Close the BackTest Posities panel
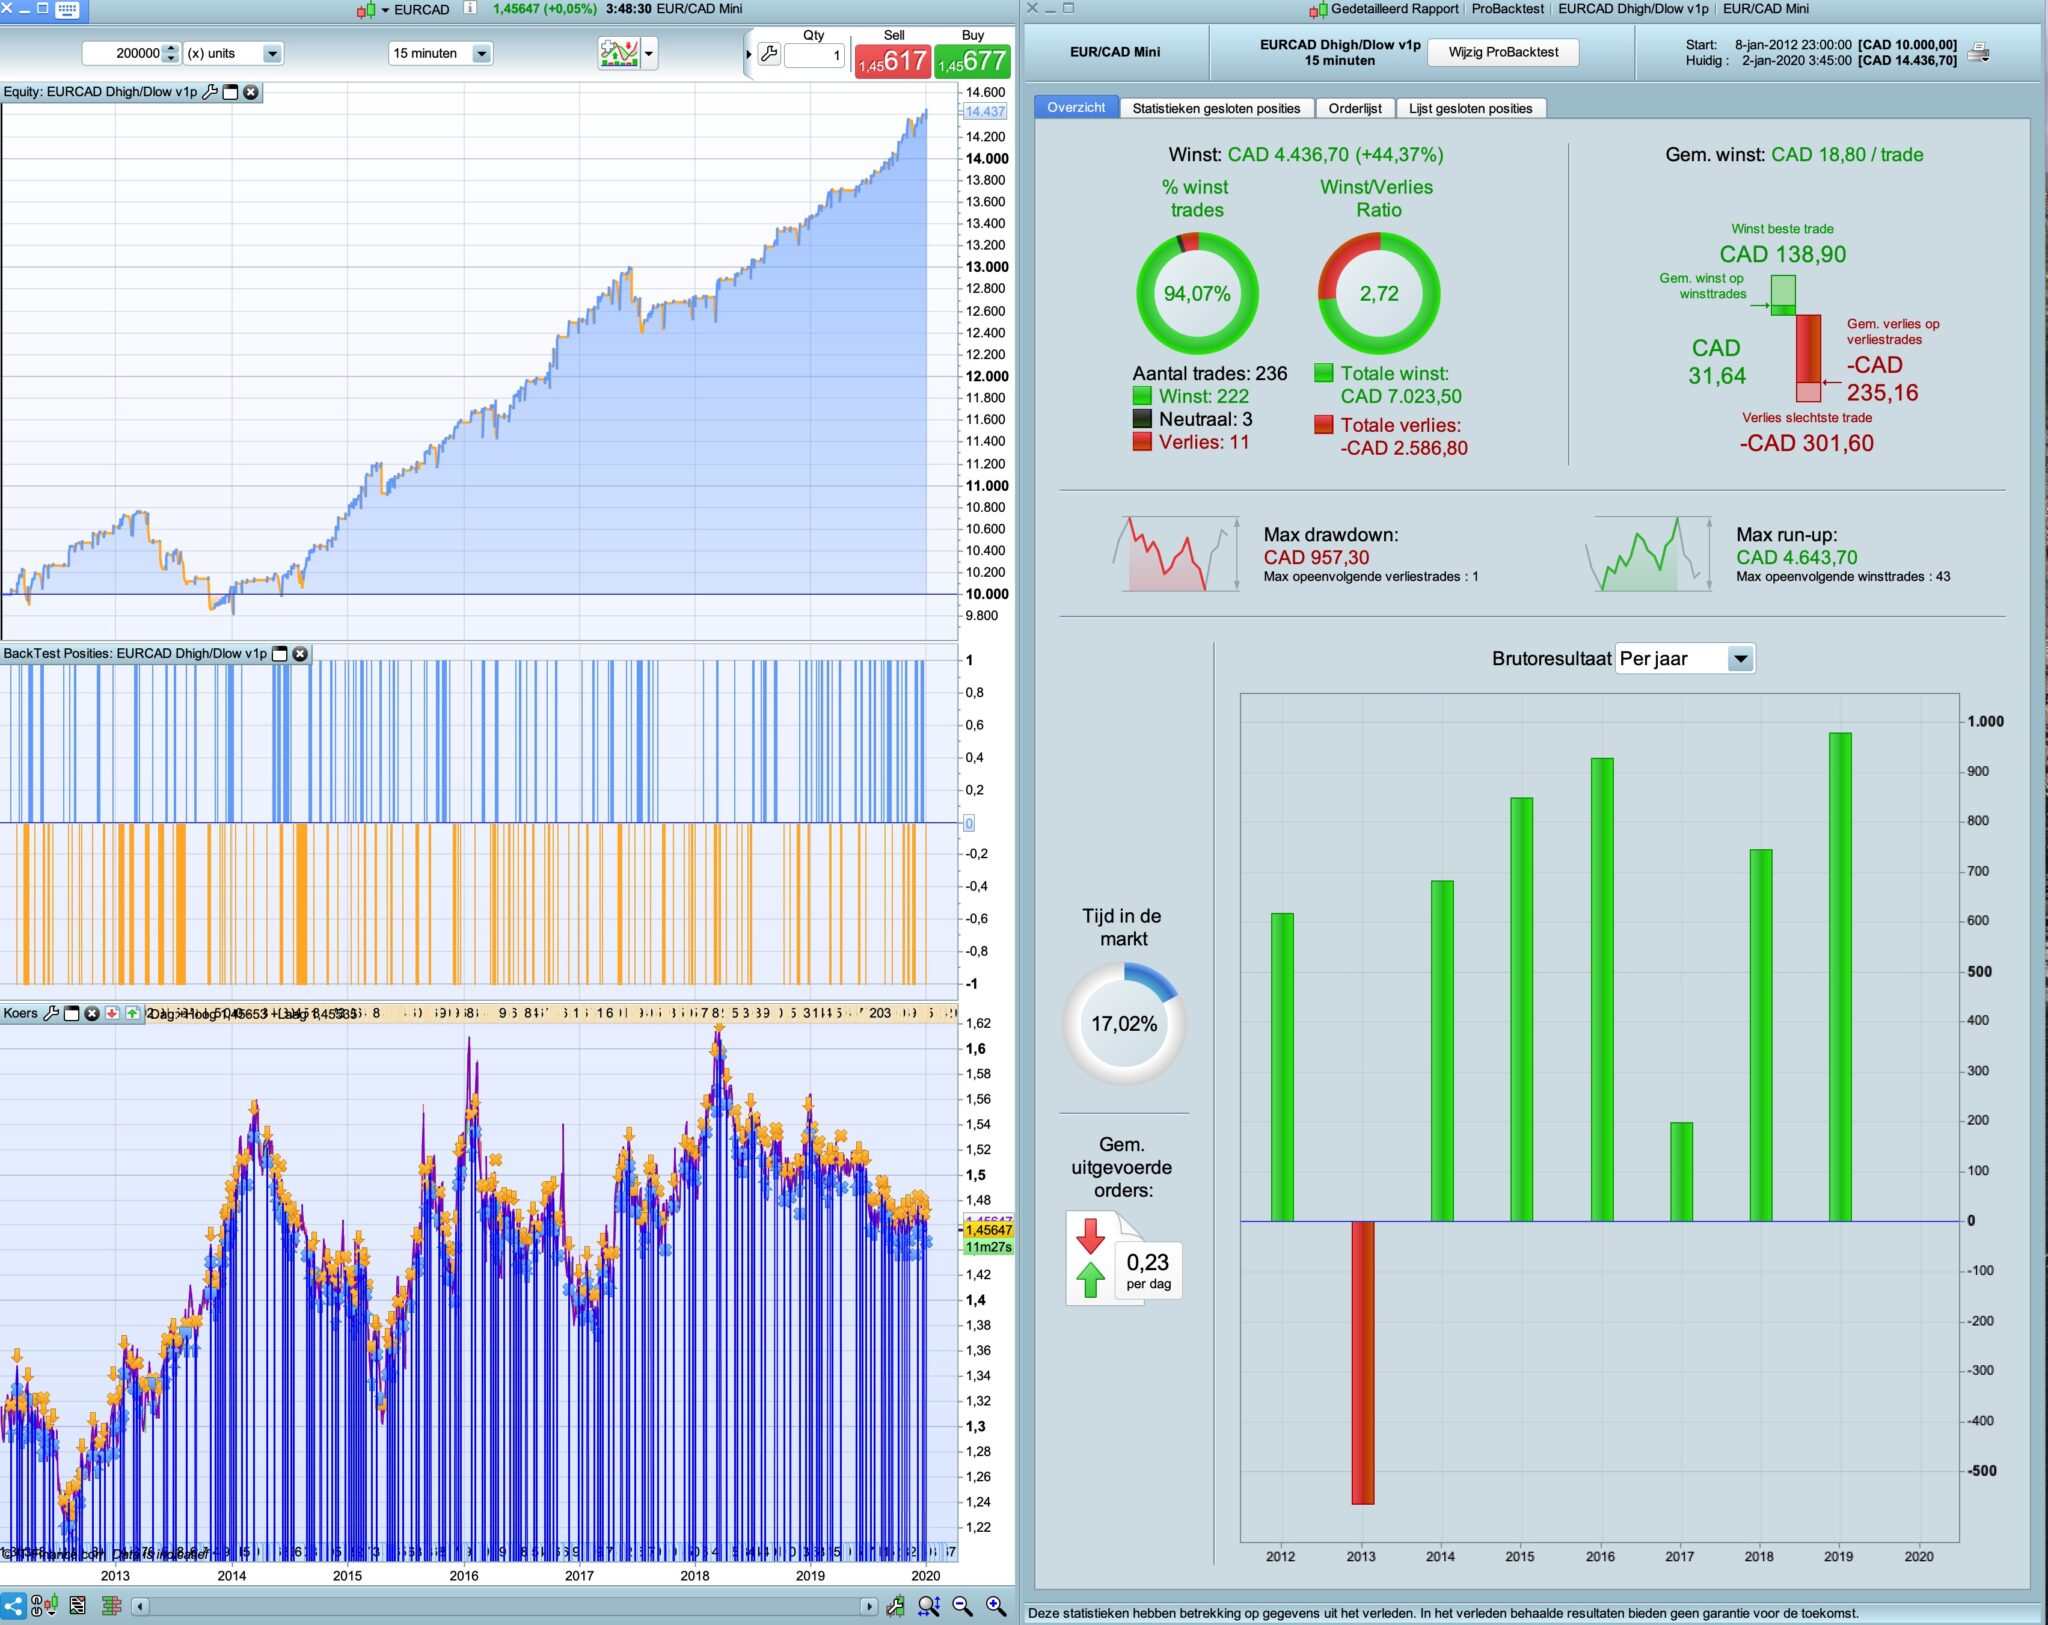 click(300, 654)
